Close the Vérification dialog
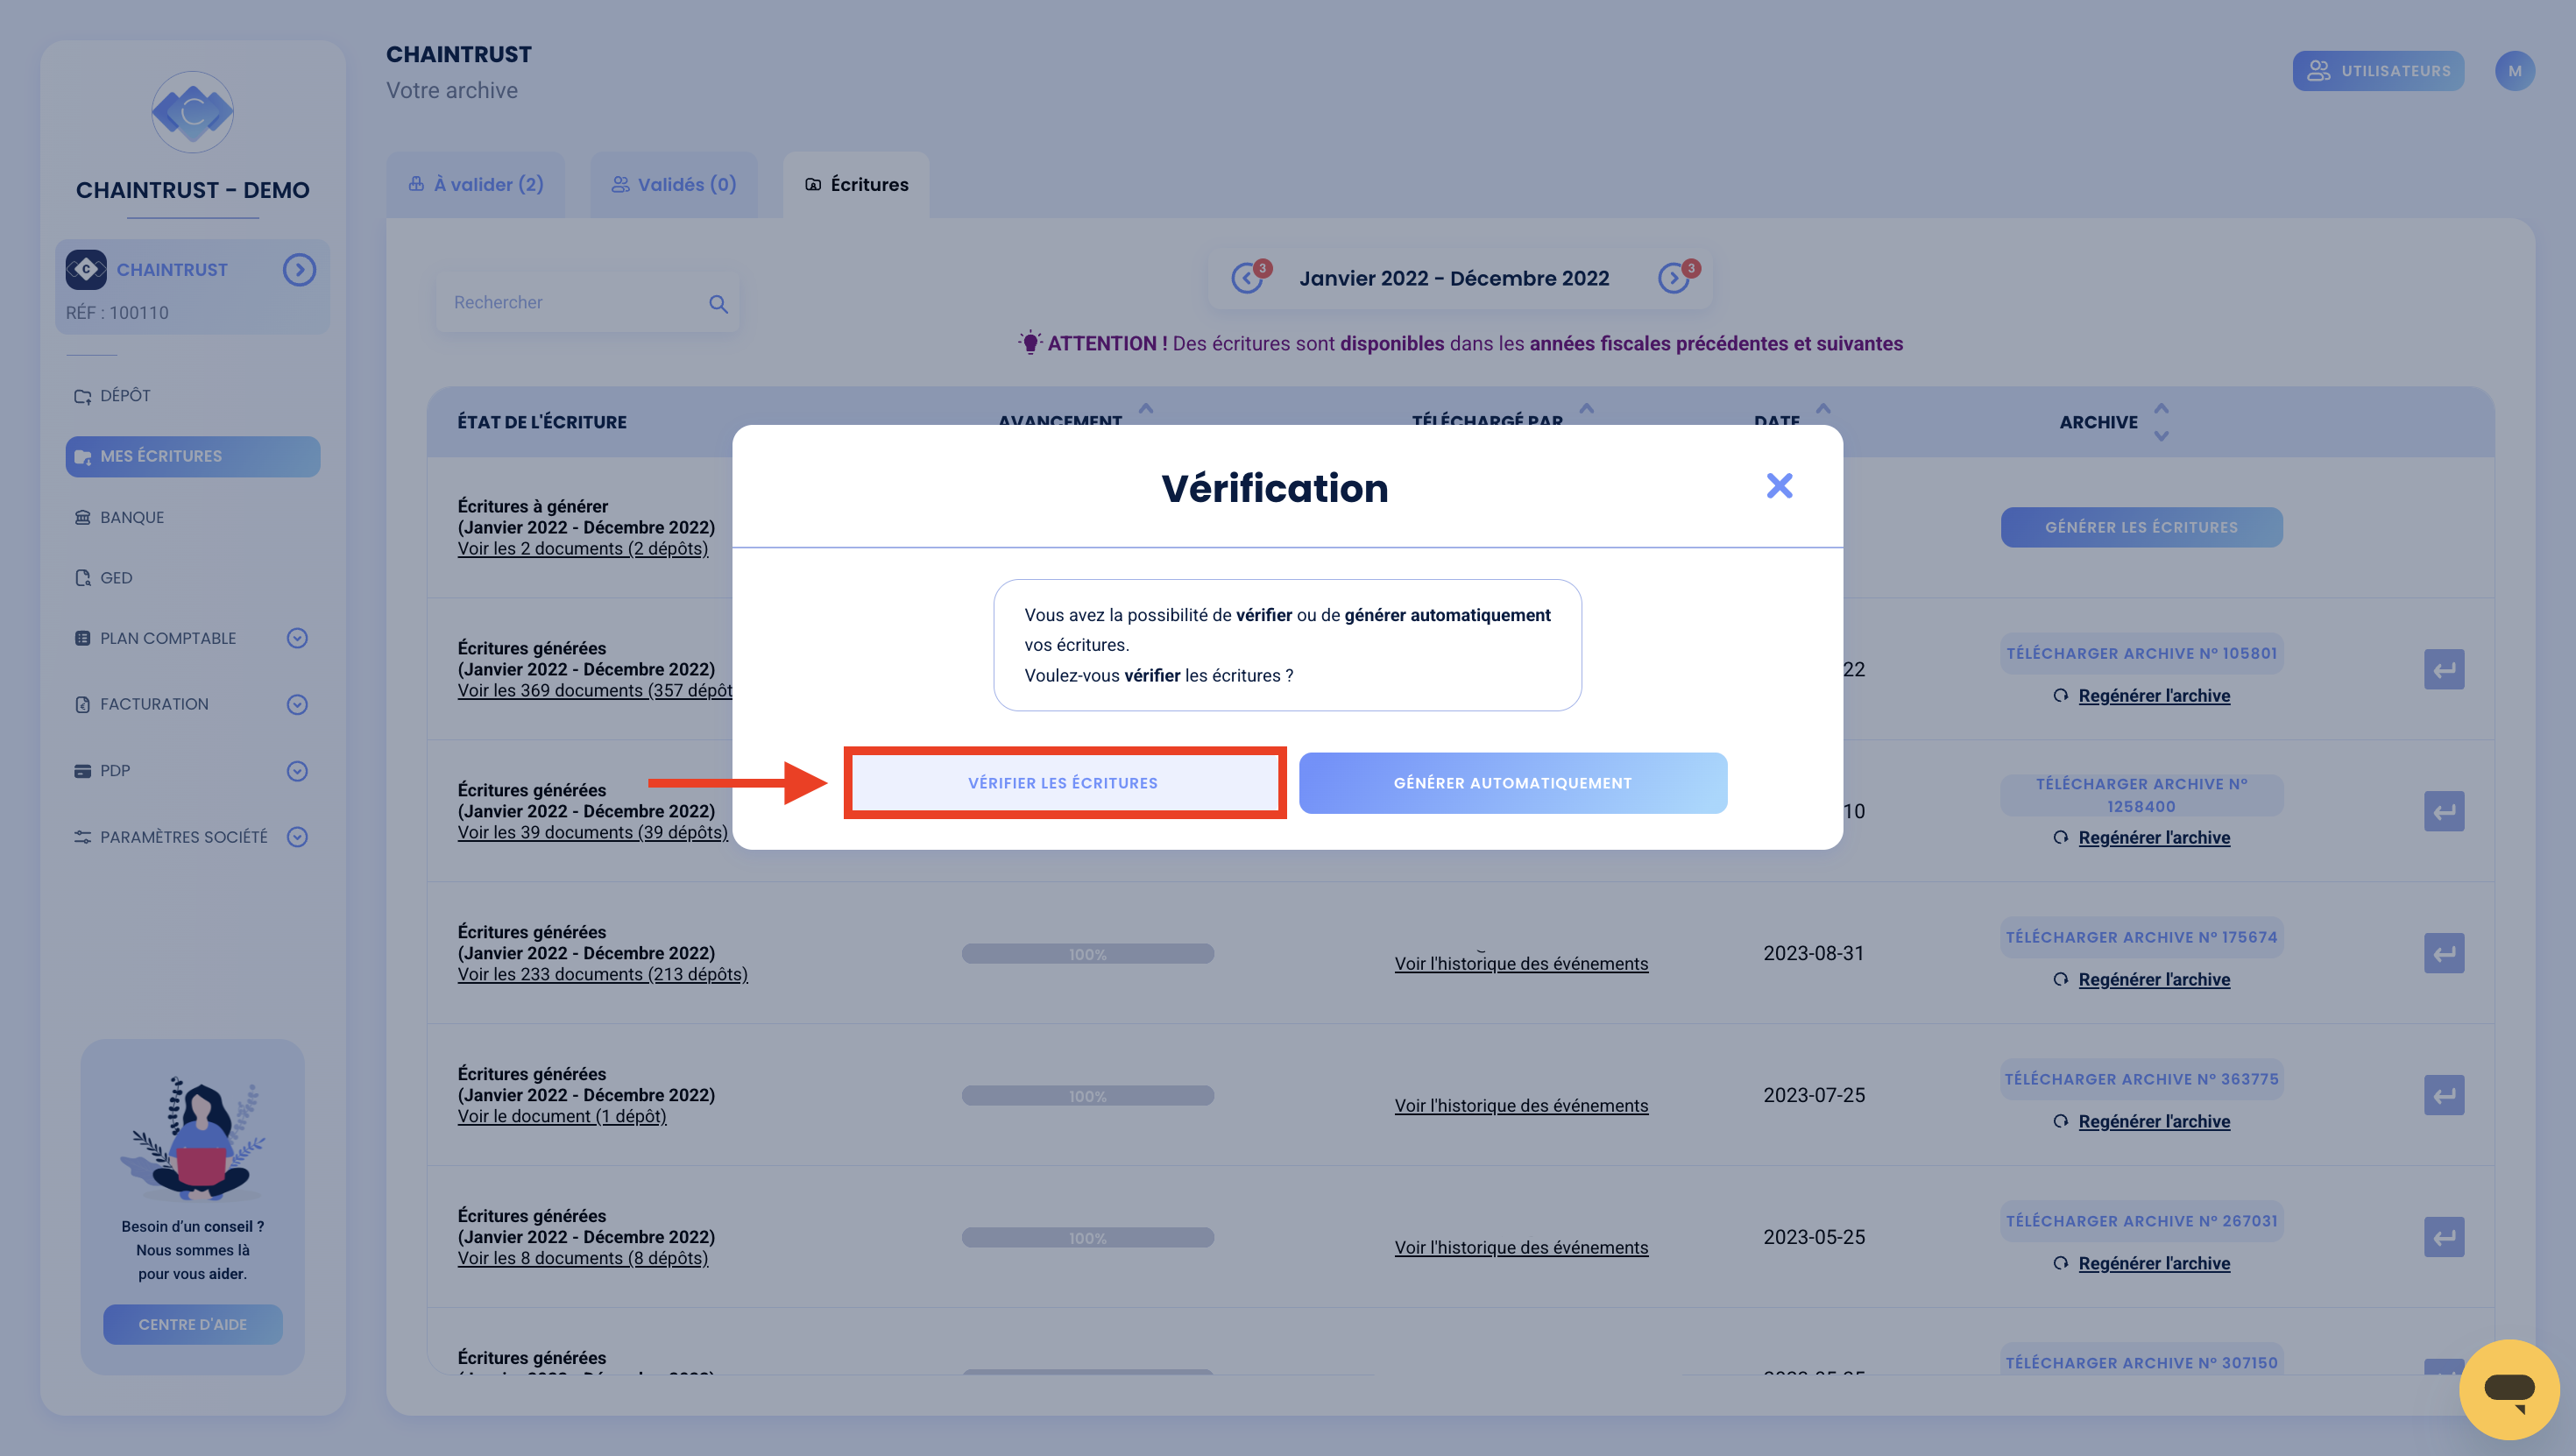2576x1456 pixels. (1779, 486)
